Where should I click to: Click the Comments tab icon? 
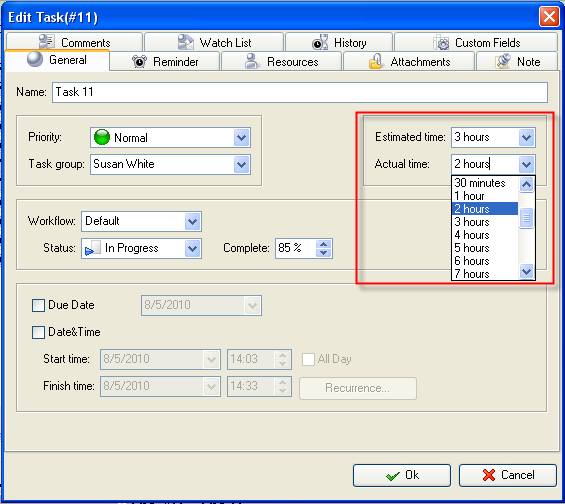[46, 41]
